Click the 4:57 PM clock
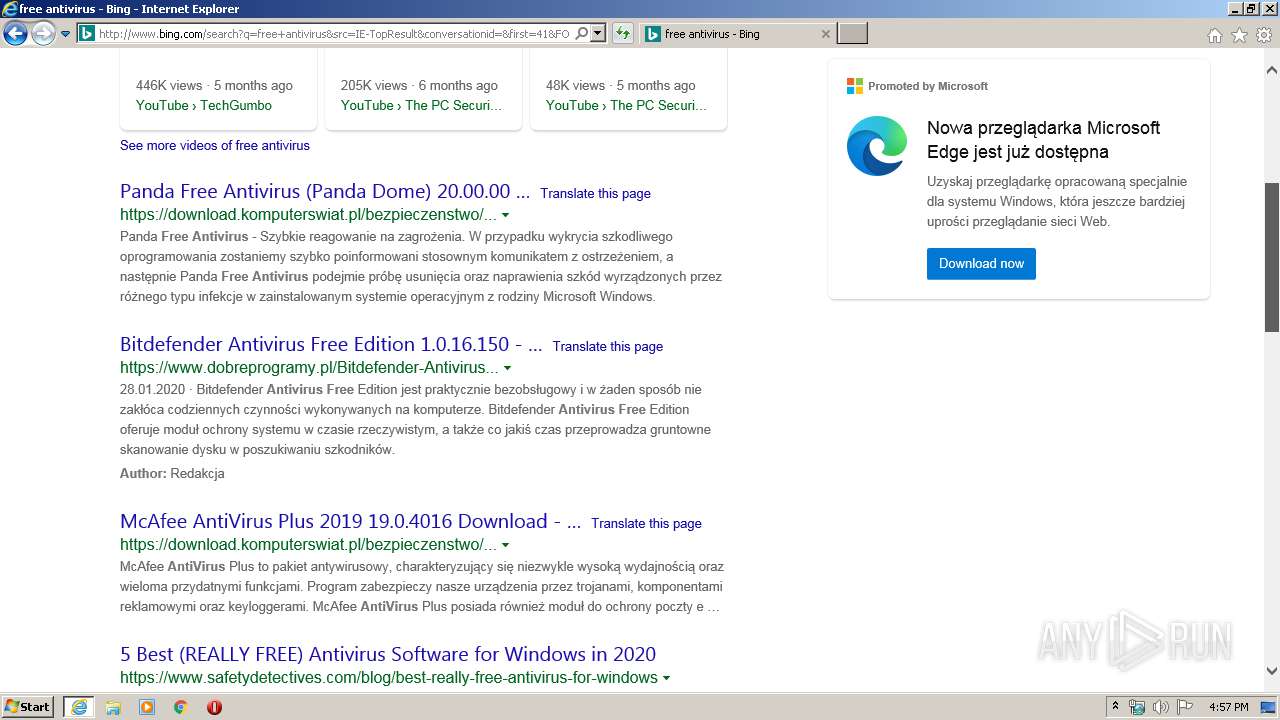Viewport: 1280px width, 720px height. (1229, 707)
